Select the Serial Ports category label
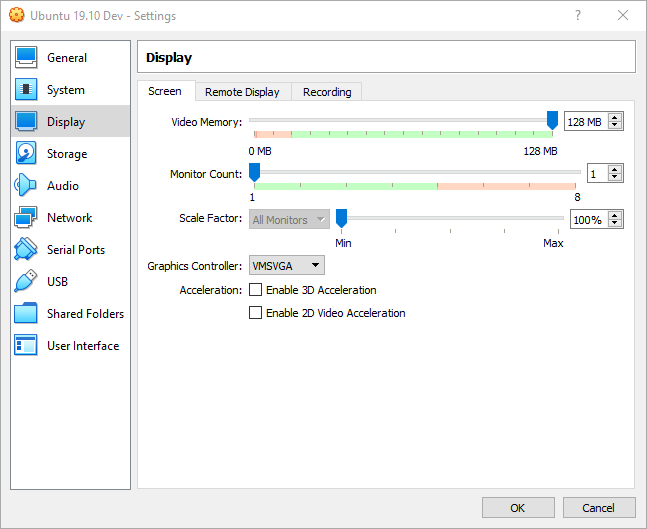 (x=76, y=250)
